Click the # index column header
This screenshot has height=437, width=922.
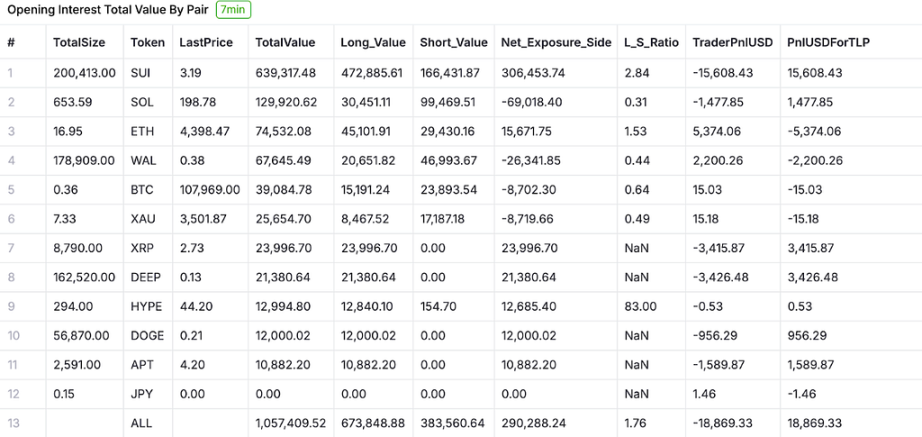pos(11,43)
